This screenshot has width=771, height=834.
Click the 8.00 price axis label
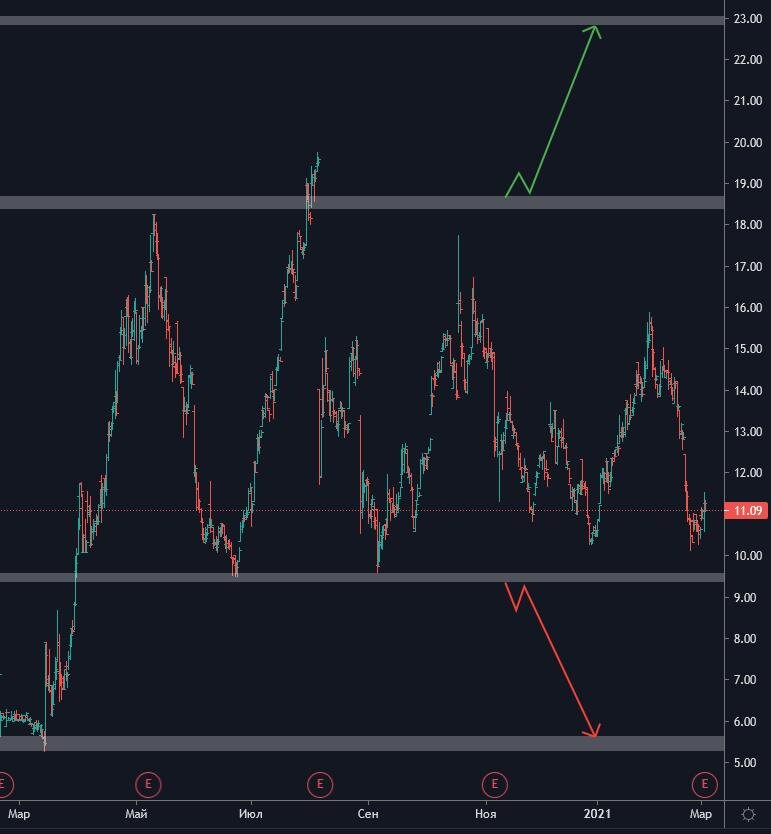[x=744, y=638]
